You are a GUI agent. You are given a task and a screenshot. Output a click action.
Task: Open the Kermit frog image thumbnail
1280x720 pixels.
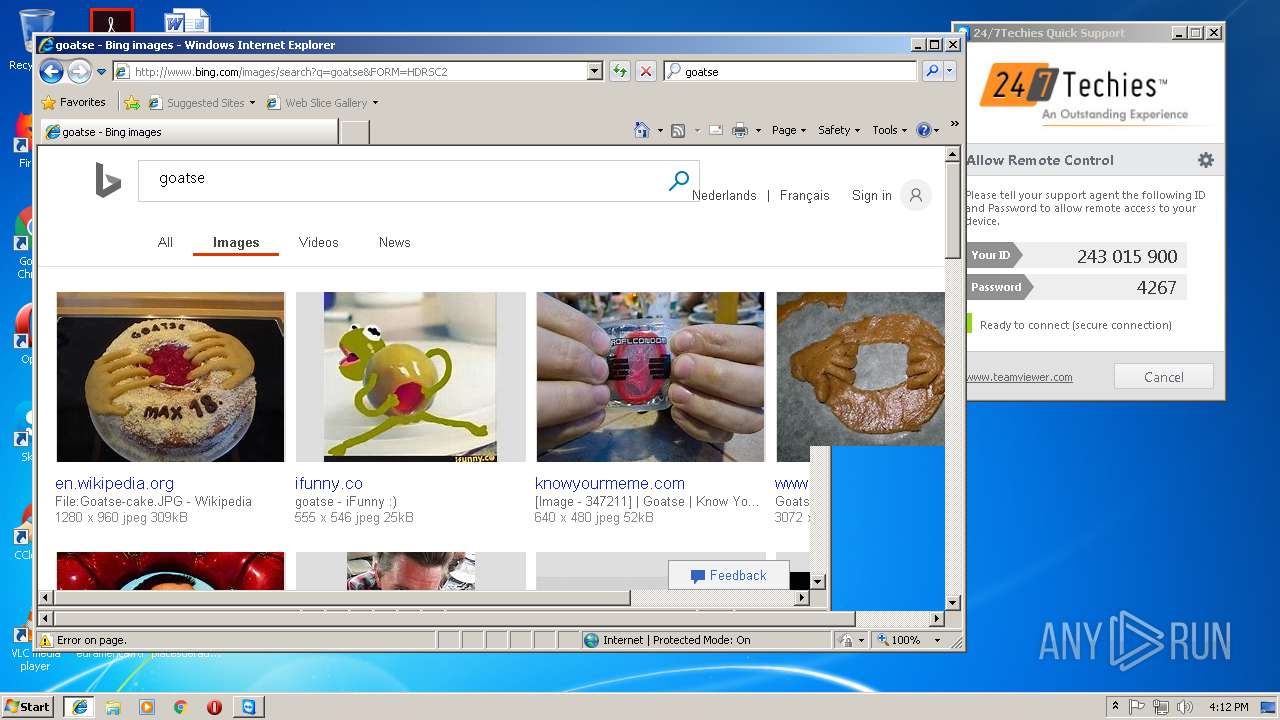(410, 377)
